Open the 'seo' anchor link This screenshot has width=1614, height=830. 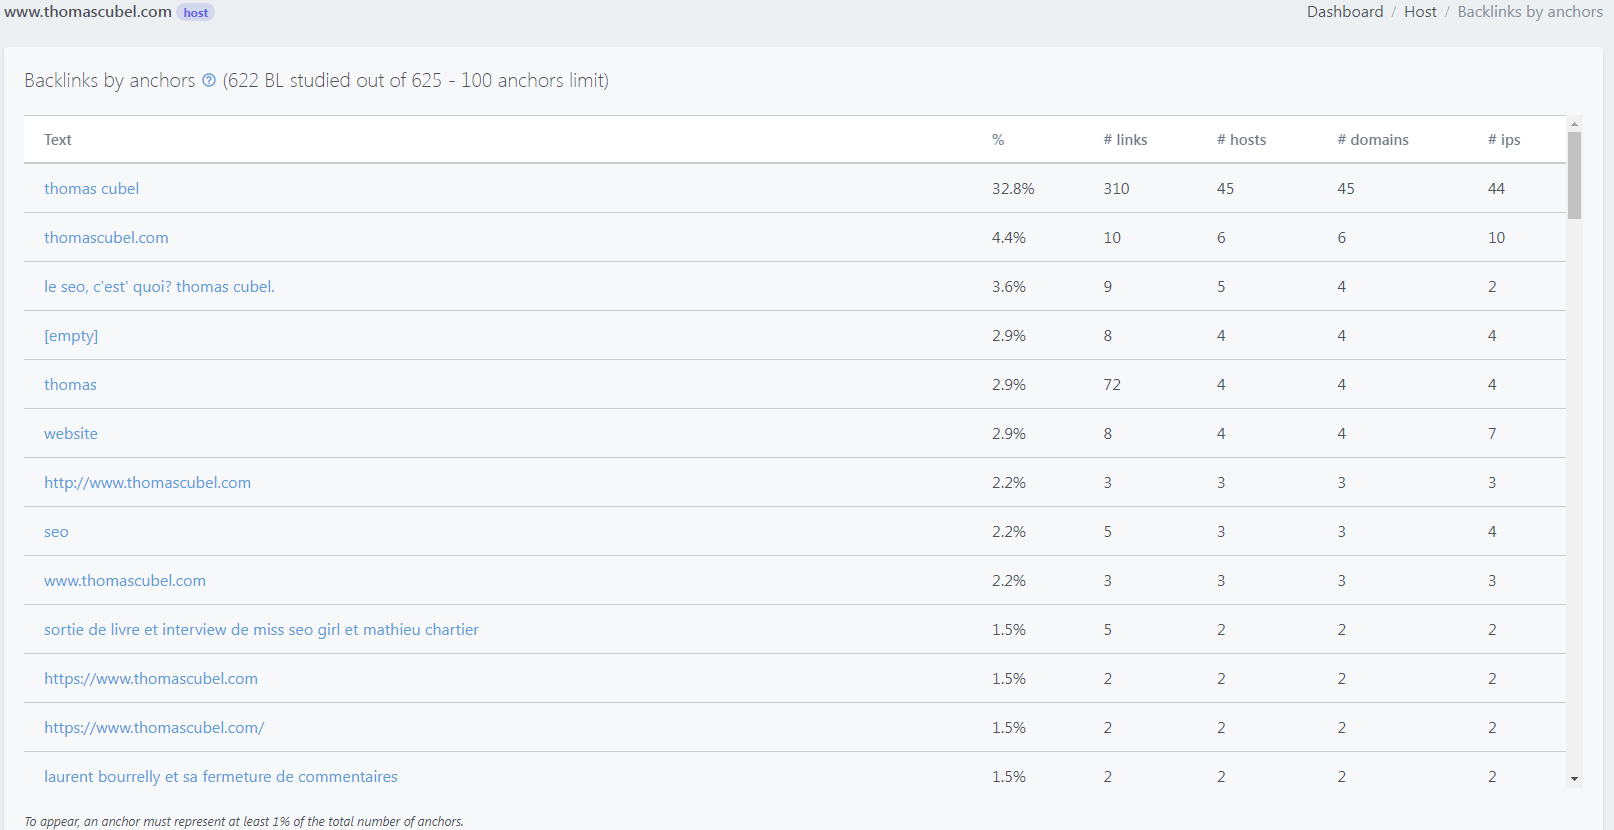coord(56,532)
